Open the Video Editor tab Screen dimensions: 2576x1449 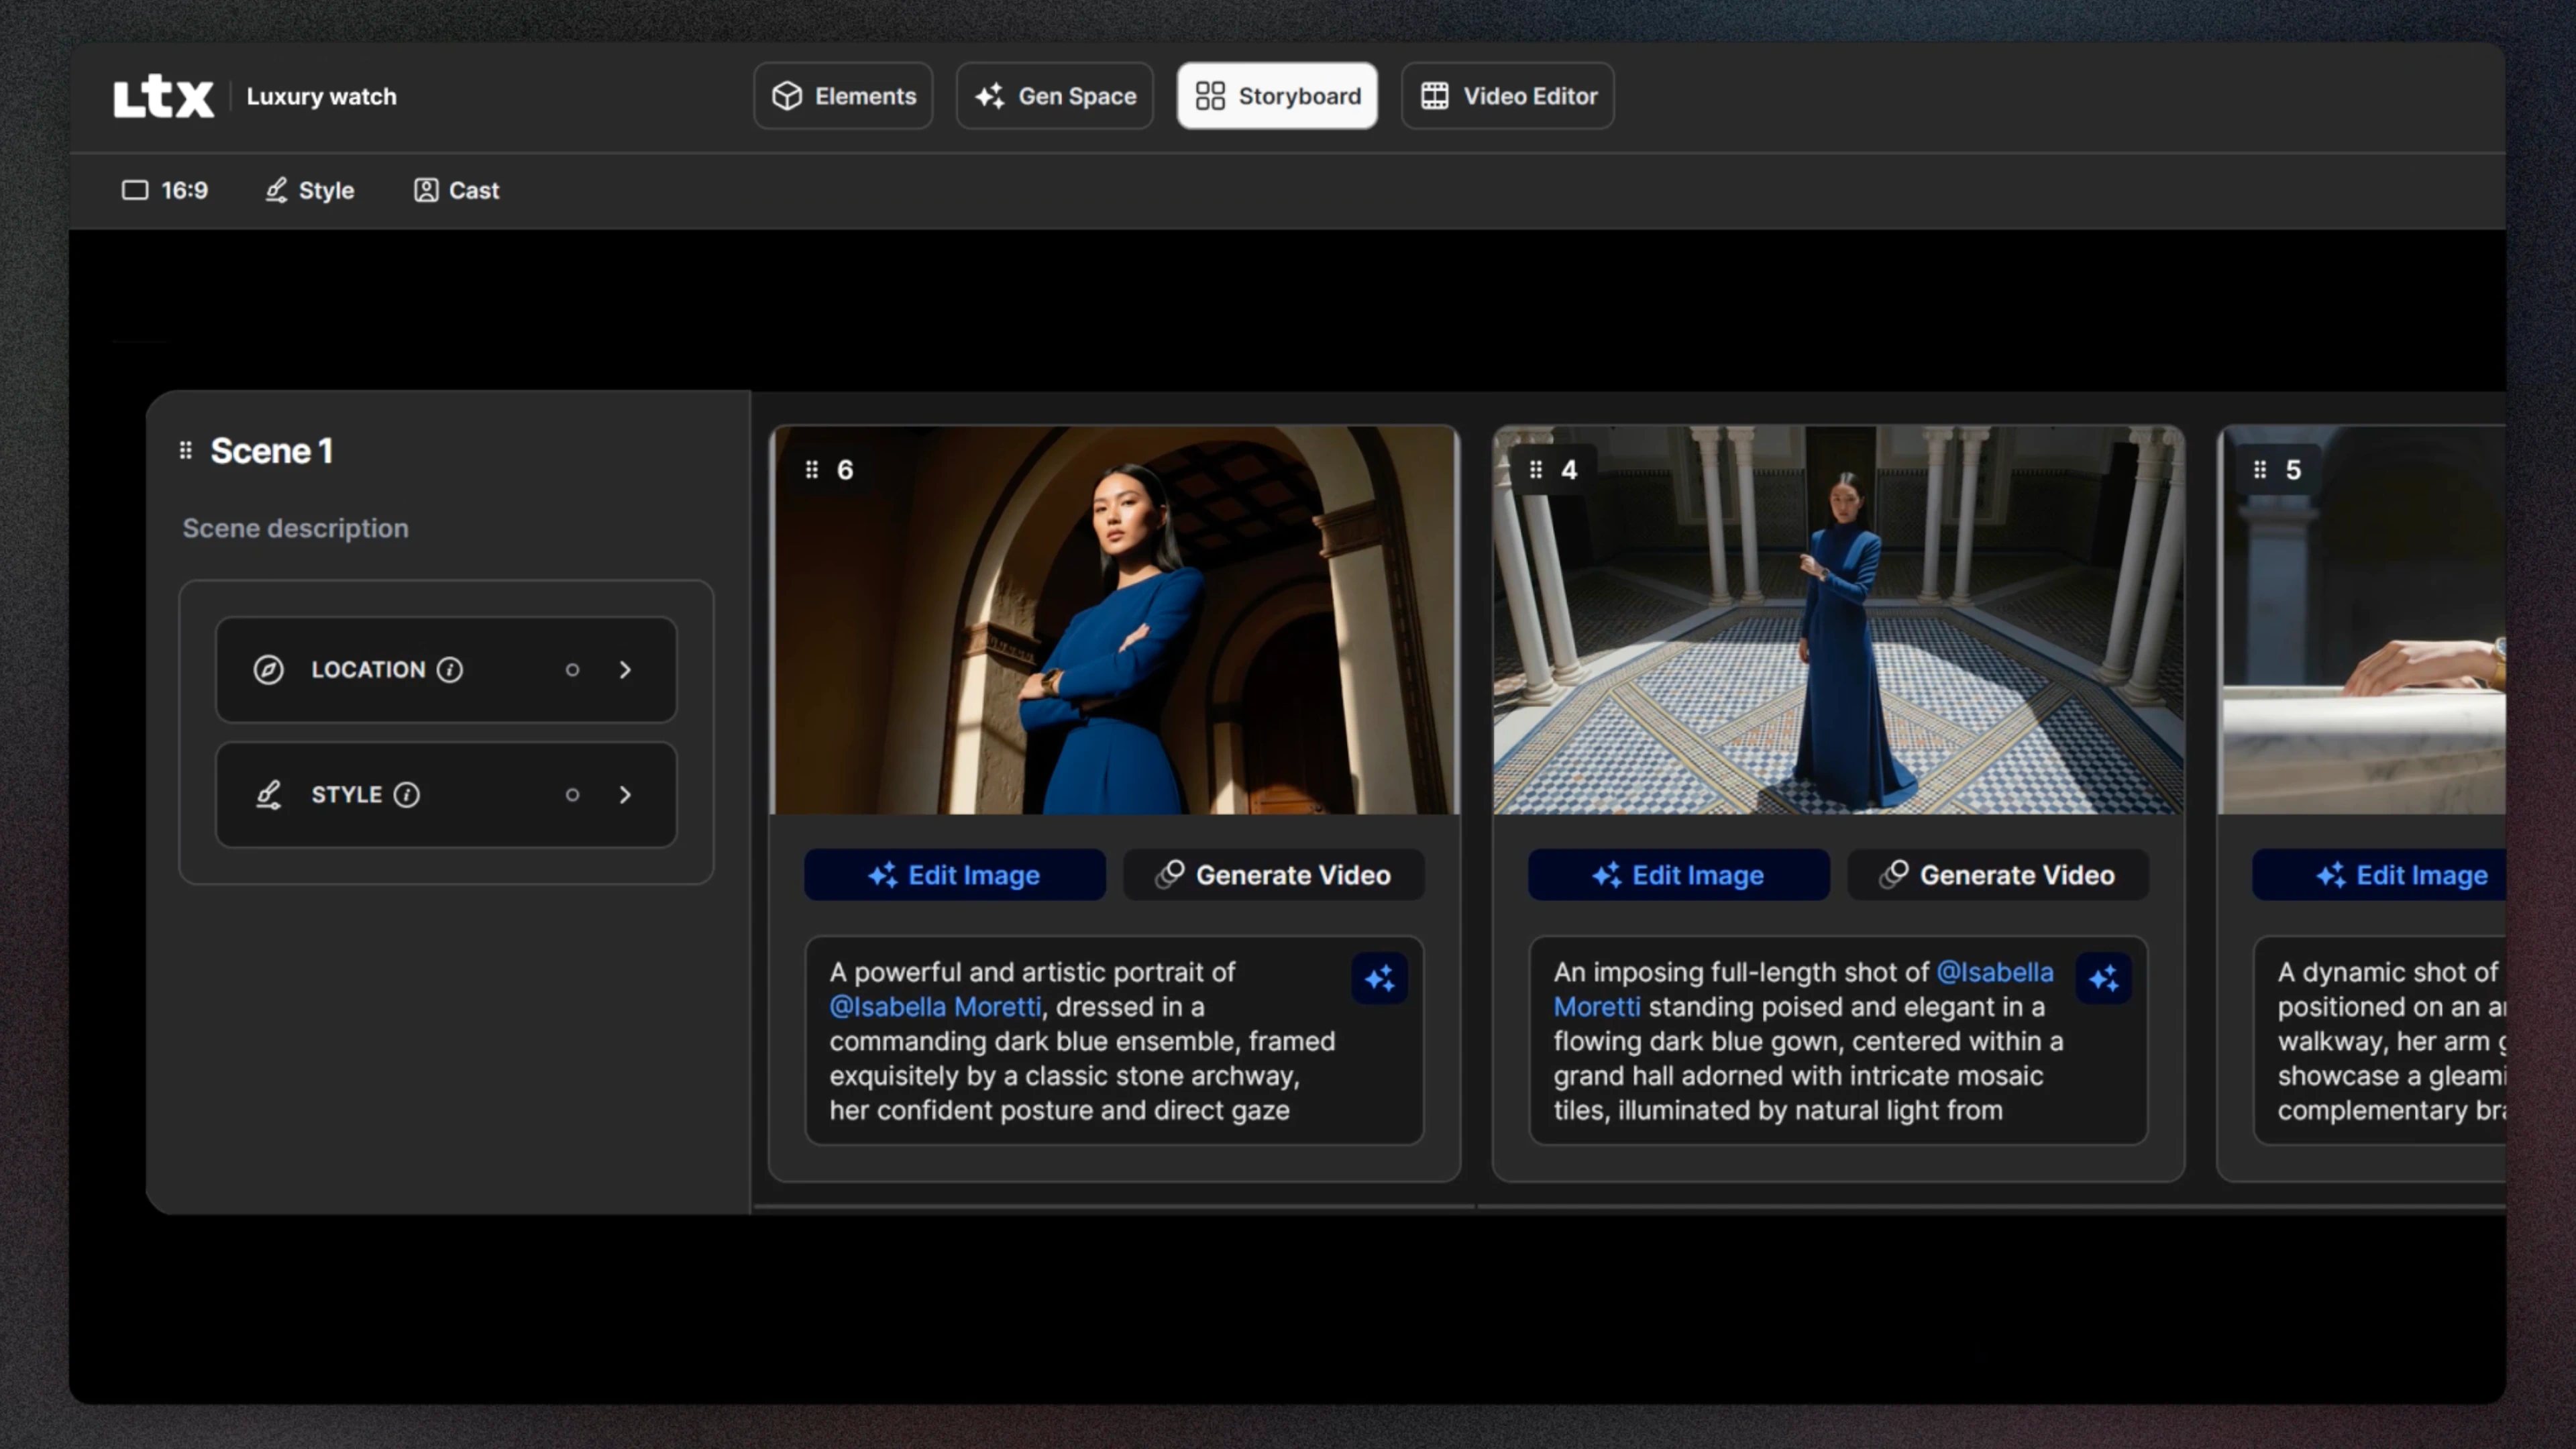1508,96
